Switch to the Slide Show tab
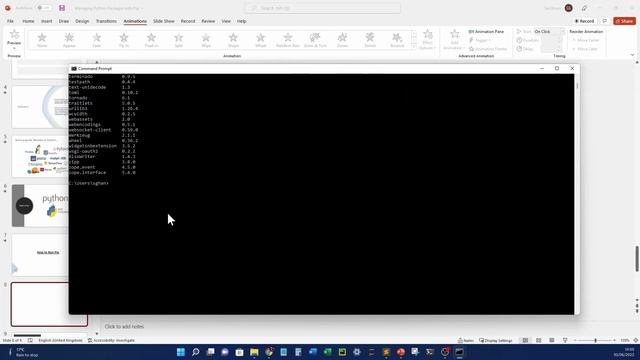The height and width of the screenshot is (360, 640). 164,21
